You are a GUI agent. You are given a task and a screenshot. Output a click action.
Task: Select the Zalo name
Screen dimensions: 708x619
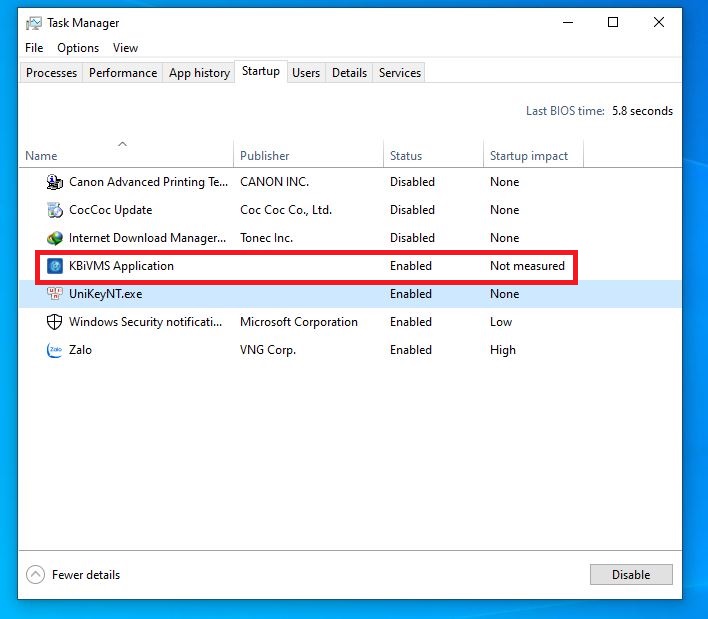click(x=80, y=350)
